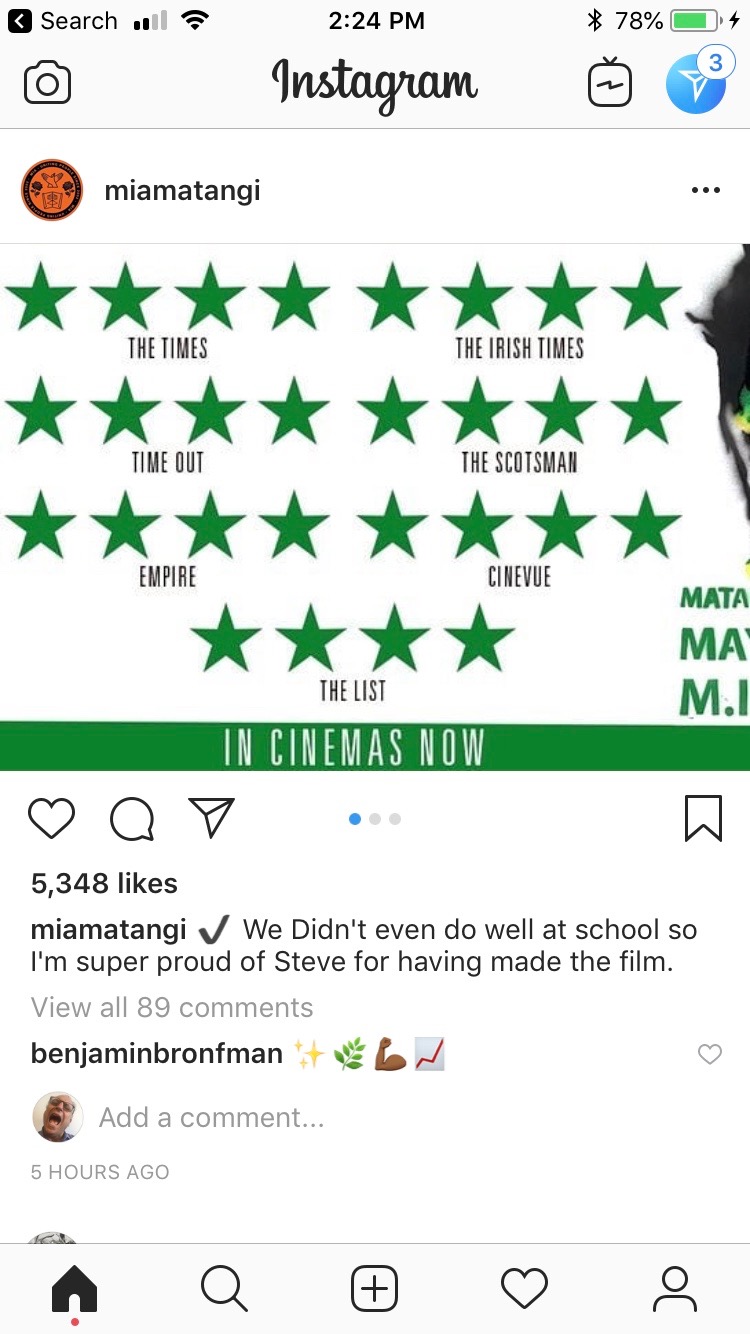Create a new post with plus icon

tap(374, 1288)
